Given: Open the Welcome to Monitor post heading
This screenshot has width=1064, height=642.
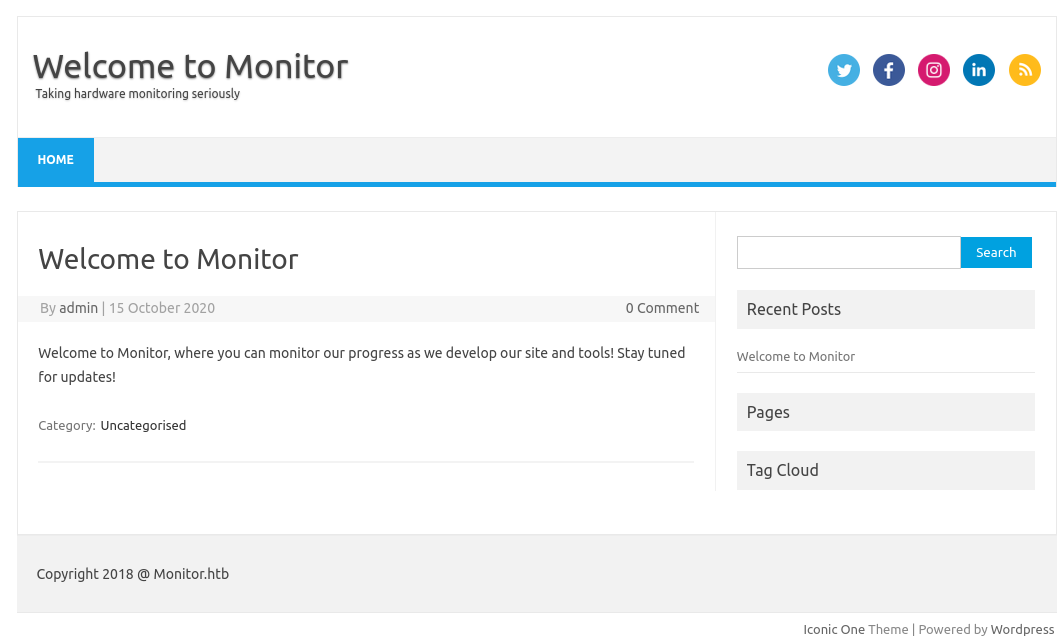Looking at the screenshot, I should (x=168, y=259).
